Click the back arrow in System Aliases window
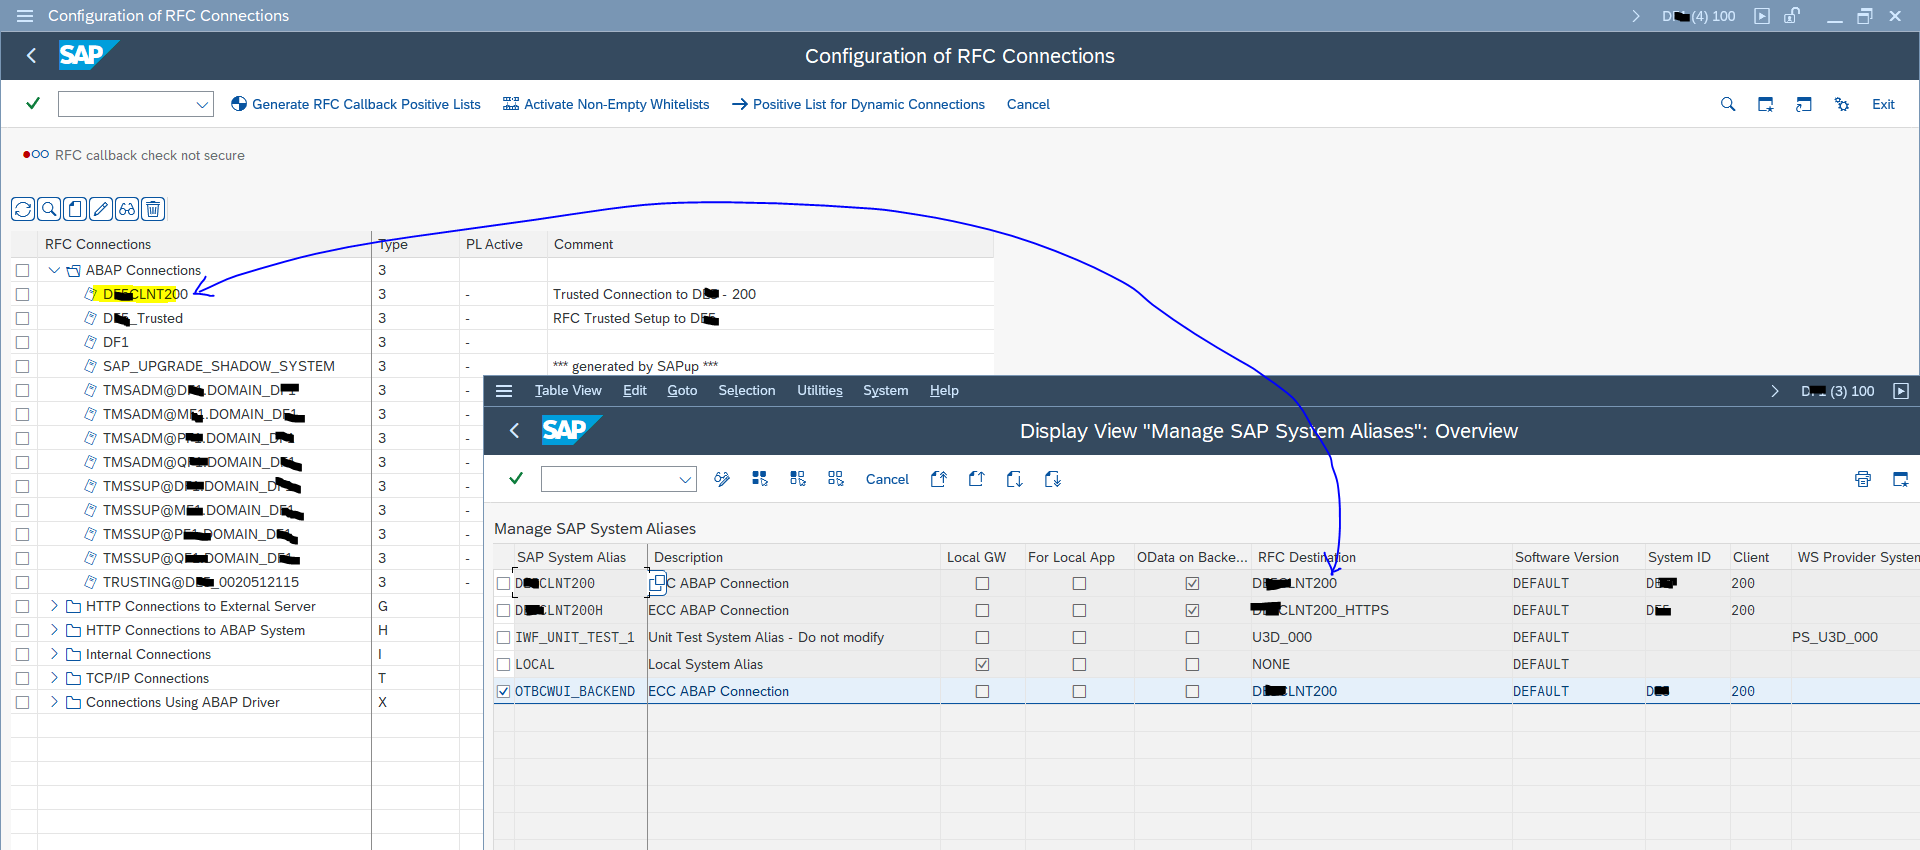The width and height of the screenshot is (1920, 850). [x=514, y=430]
